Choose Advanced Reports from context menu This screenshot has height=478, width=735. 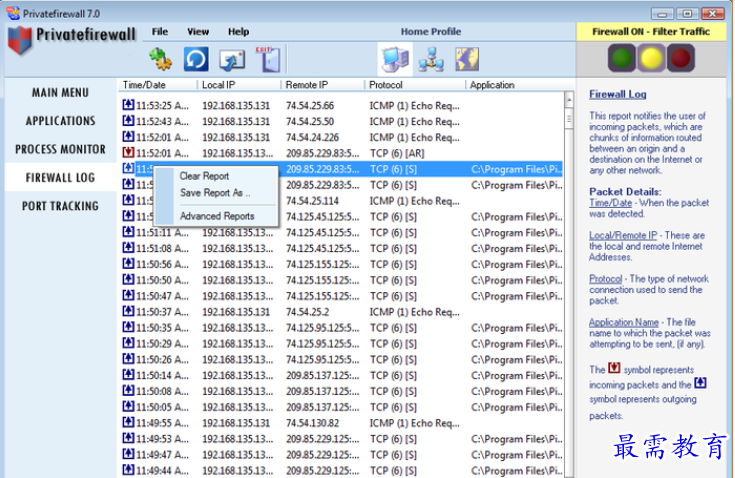tap(217, 216)
